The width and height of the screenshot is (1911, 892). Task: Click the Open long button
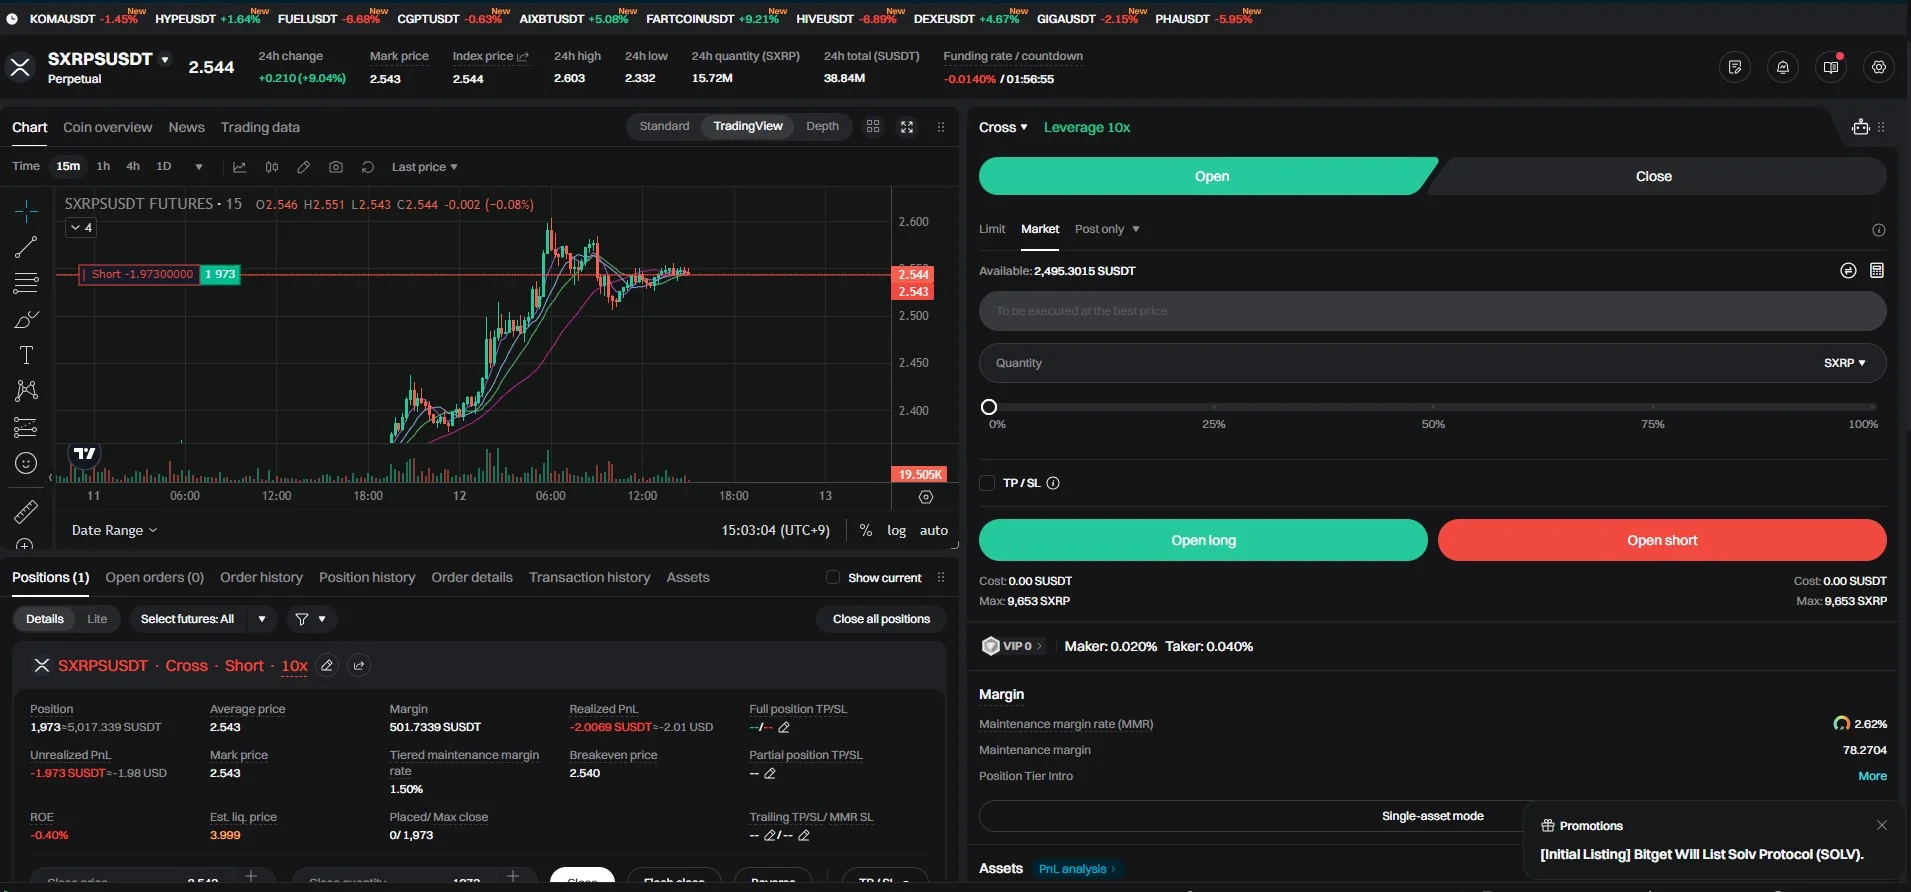pos(1203,540)
